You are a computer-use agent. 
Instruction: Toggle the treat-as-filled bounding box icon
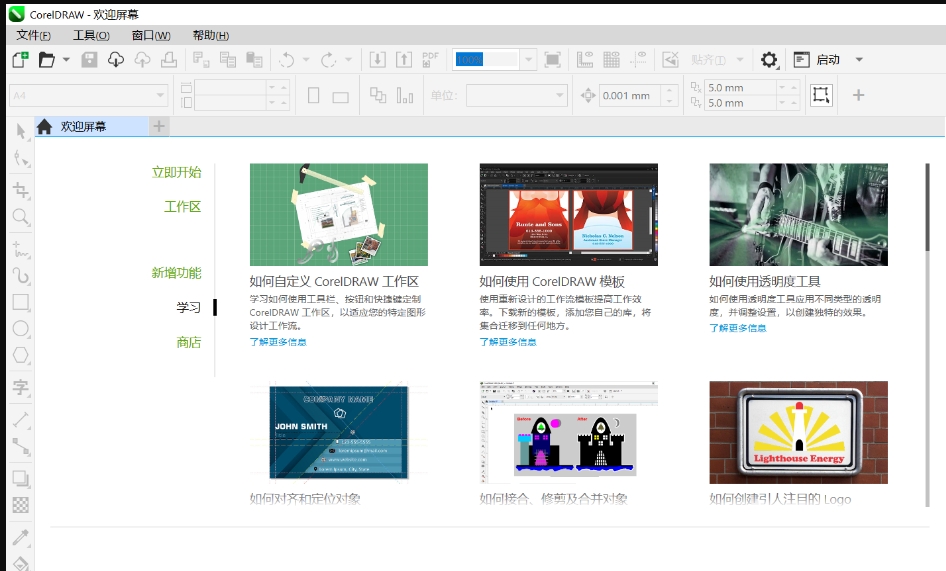click(x=821, y=95)
